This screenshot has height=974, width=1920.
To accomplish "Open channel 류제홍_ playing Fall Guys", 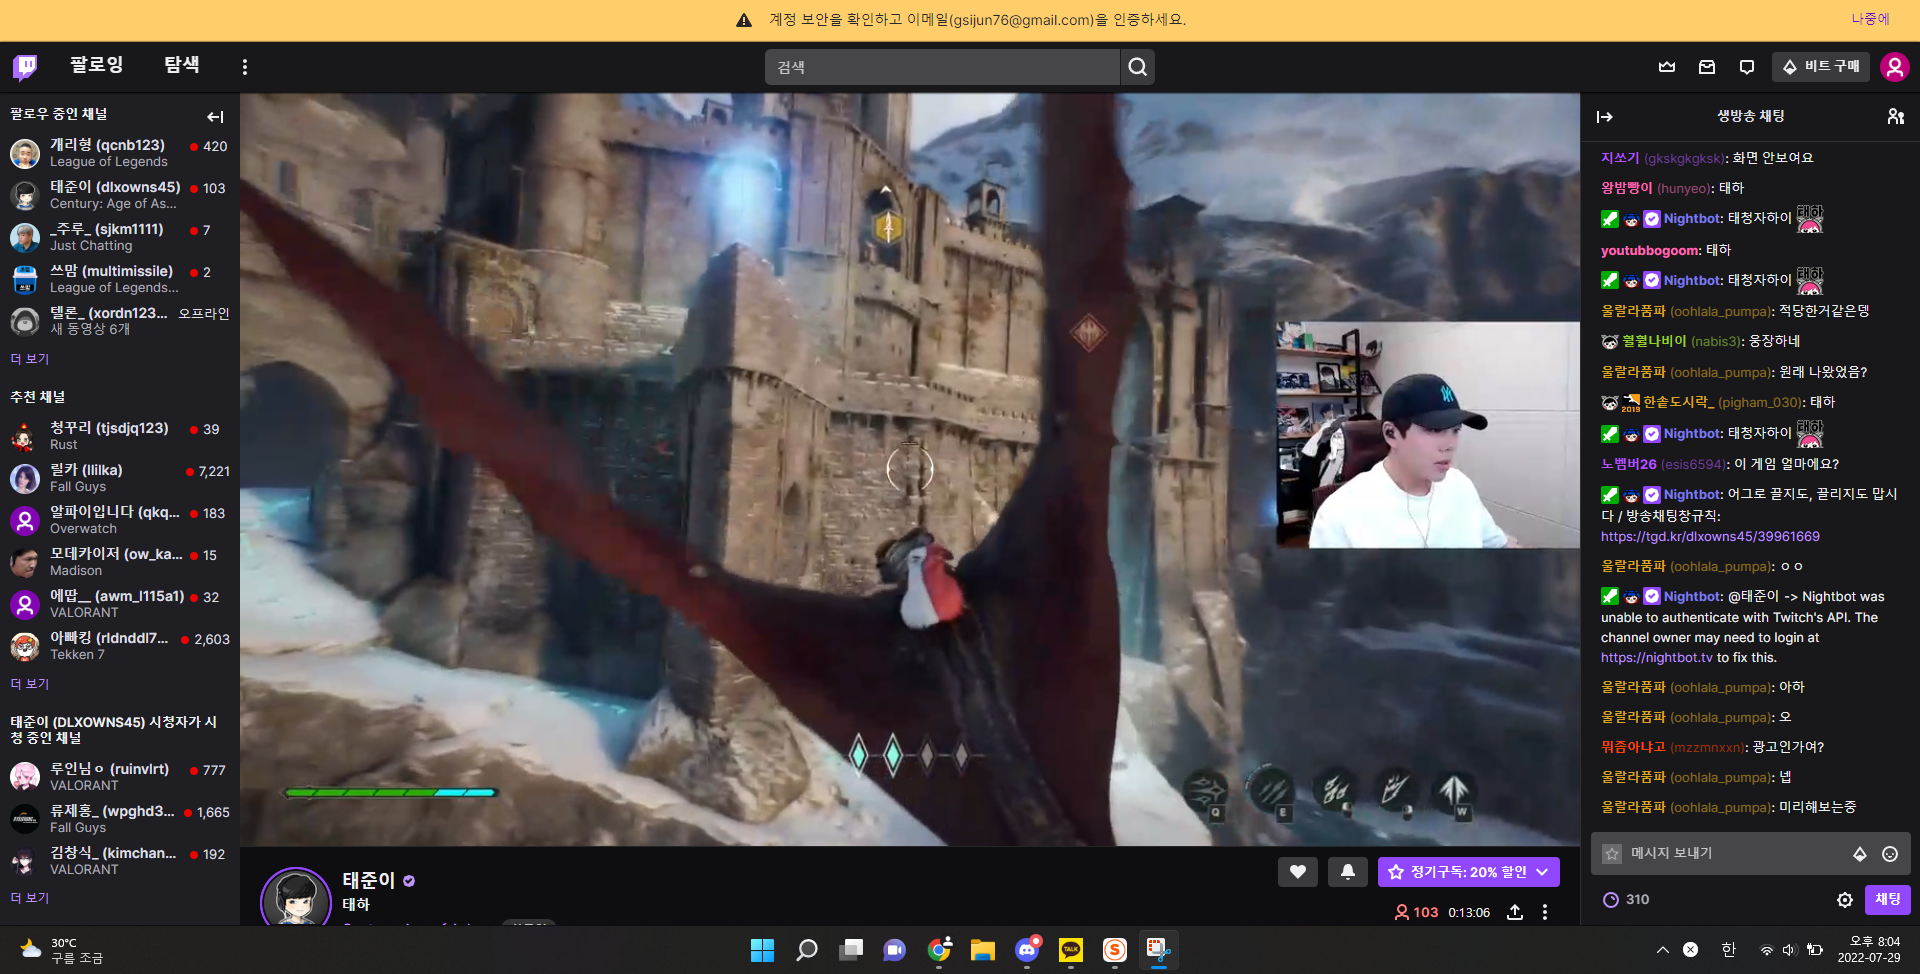I will click(120, 819).
